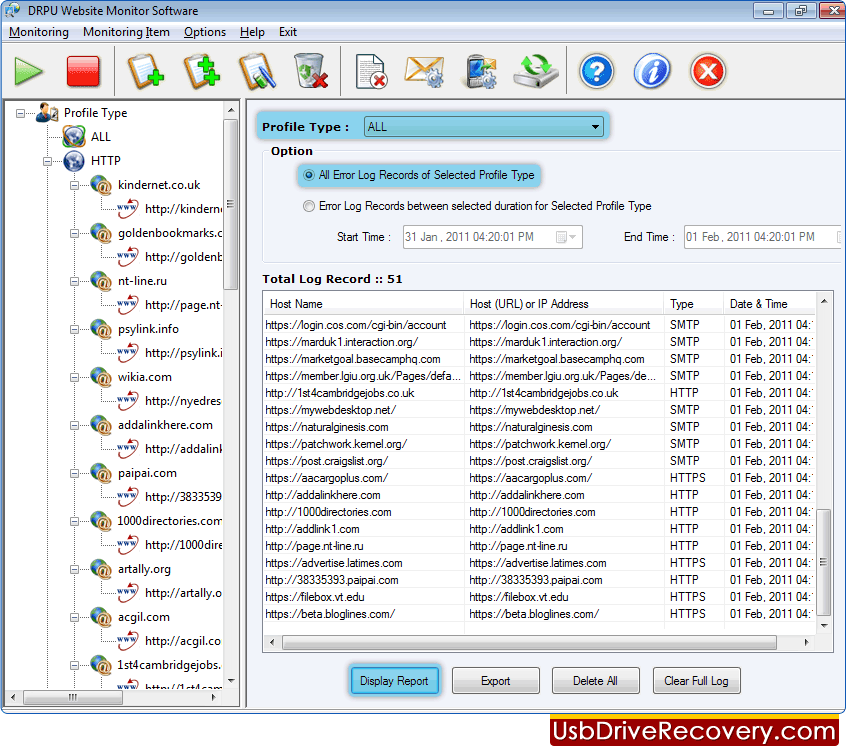
Task: Select the https://beta.bloglines.com/ log row
Action: (x=538, y=614)
